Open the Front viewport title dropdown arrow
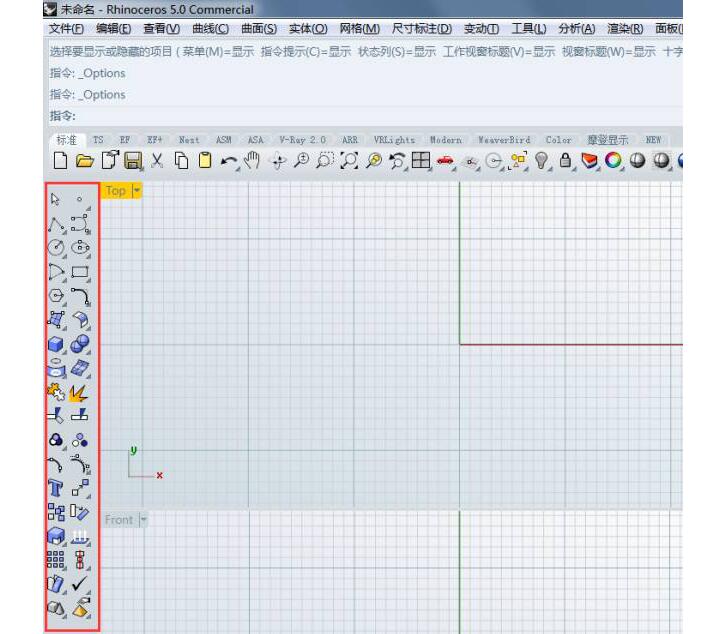 [144, 520]
